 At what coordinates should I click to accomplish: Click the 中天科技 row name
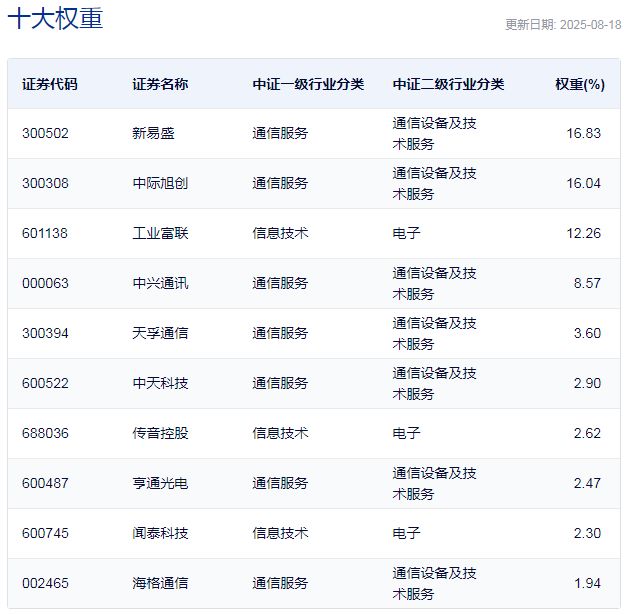tap(160, 383)
